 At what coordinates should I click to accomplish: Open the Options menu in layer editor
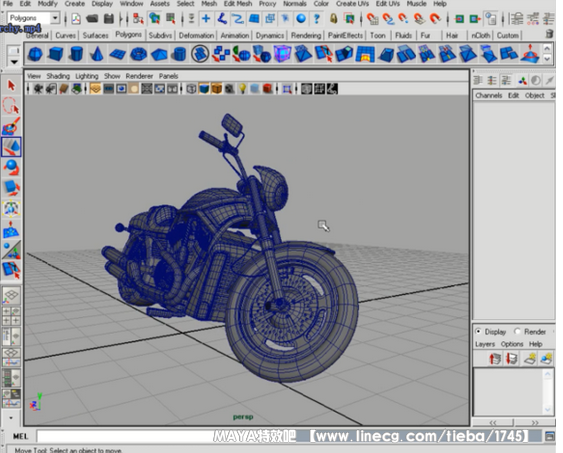(512, 344)
